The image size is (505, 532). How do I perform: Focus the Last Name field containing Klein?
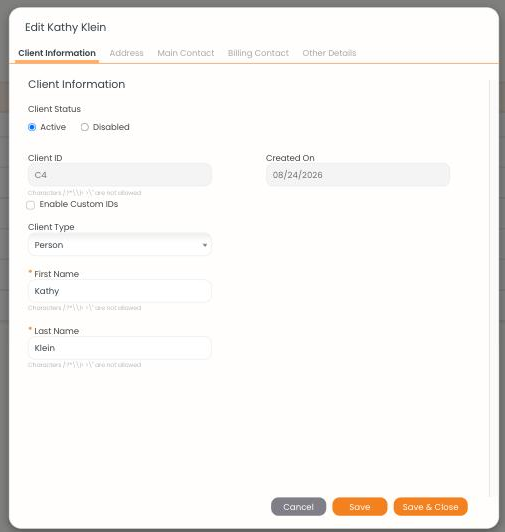tap(120, 348)
